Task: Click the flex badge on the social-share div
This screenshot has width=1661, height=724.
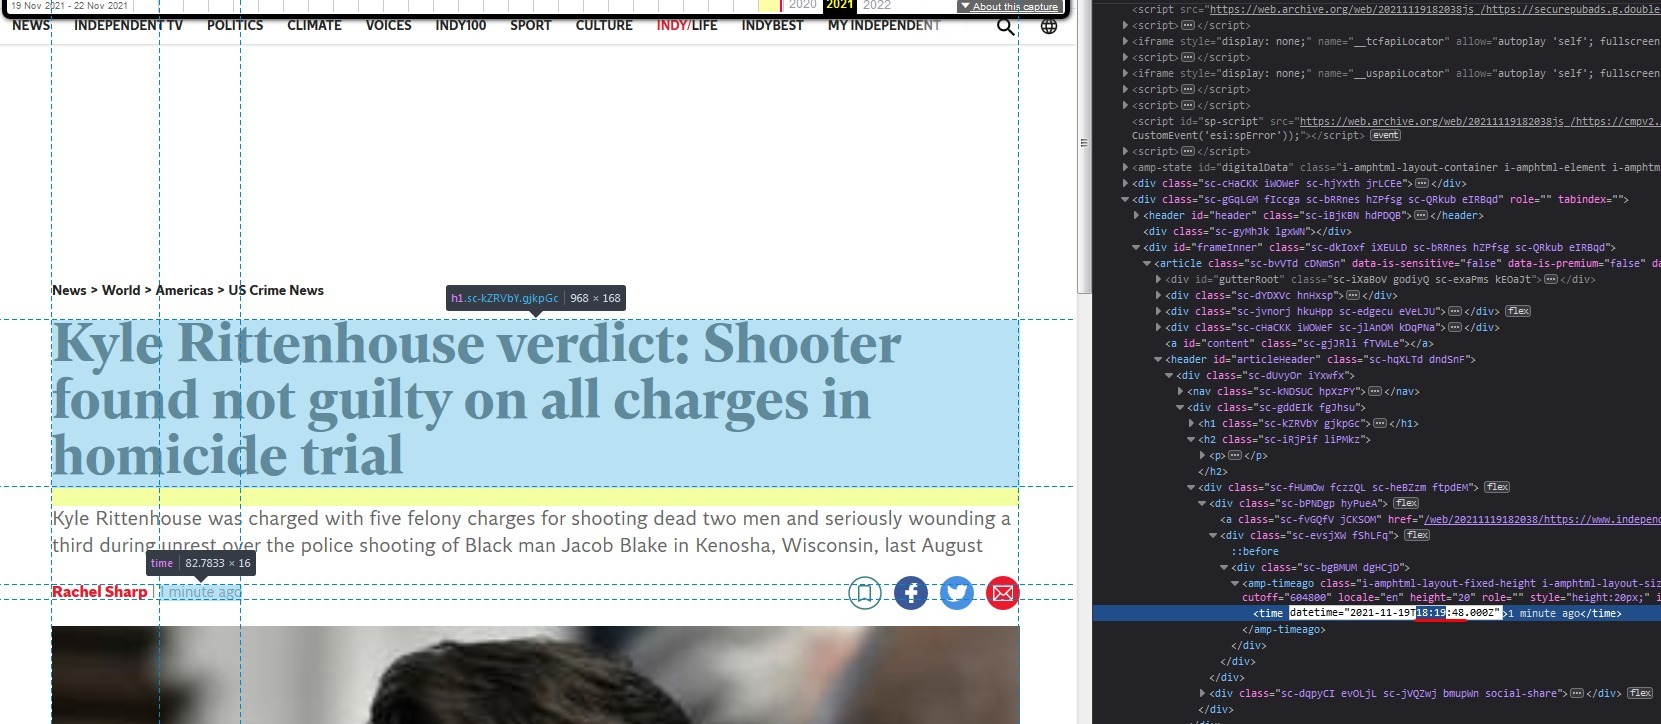Action: pos(1640,693)
